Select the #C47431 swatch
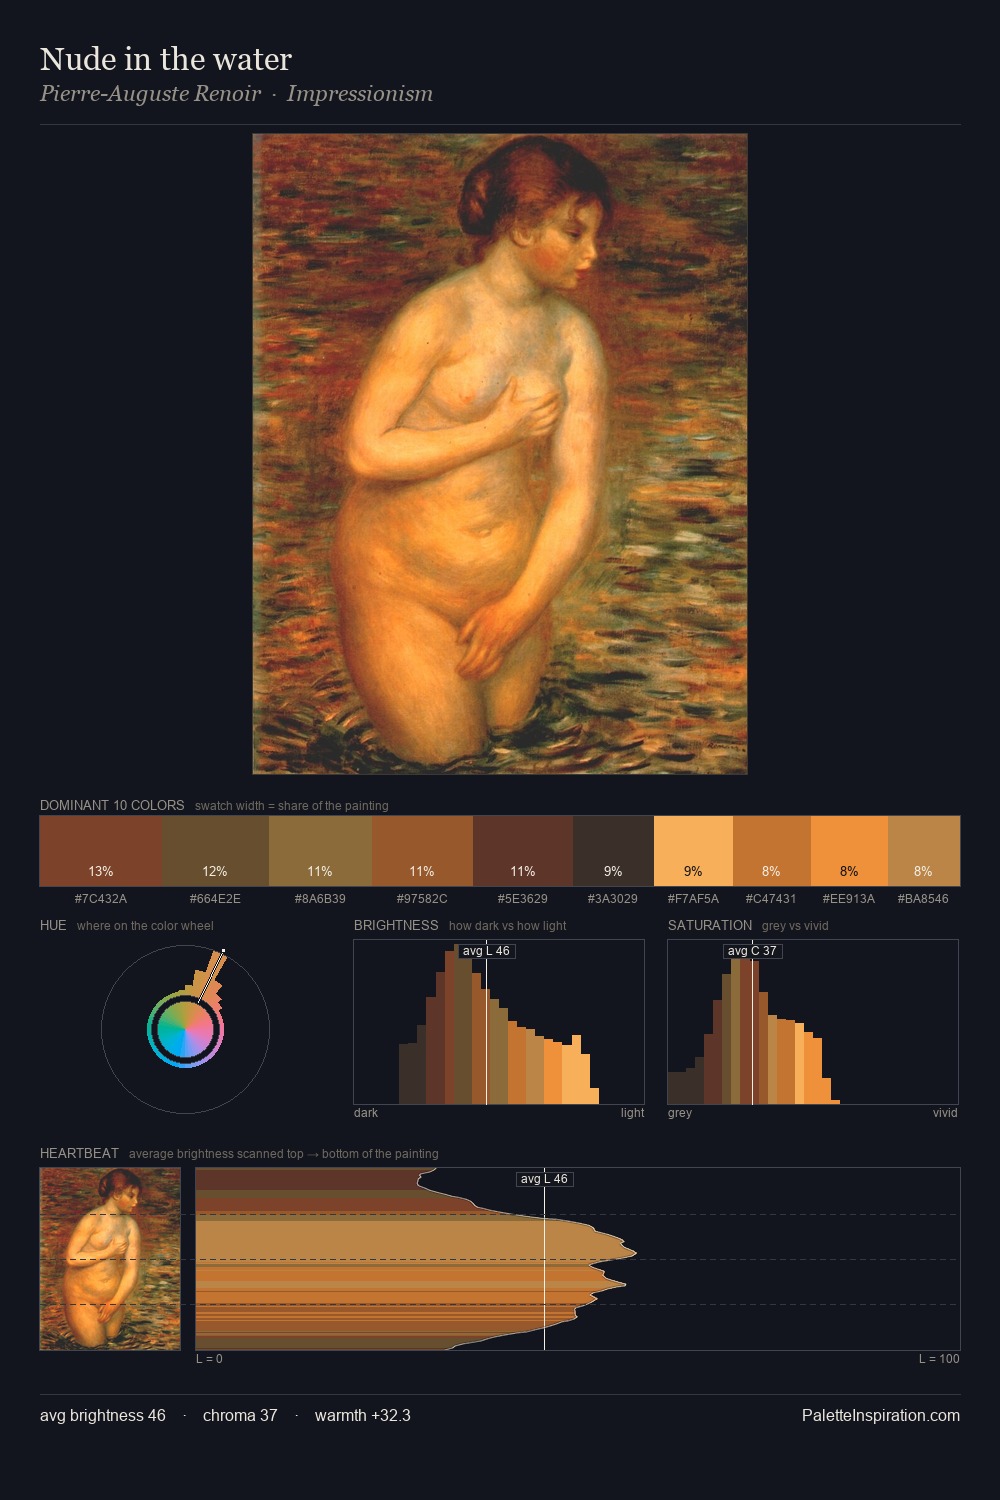The height and width of the screenshot is (1500, 1000). pyautogui.click(x=771, y=851)
